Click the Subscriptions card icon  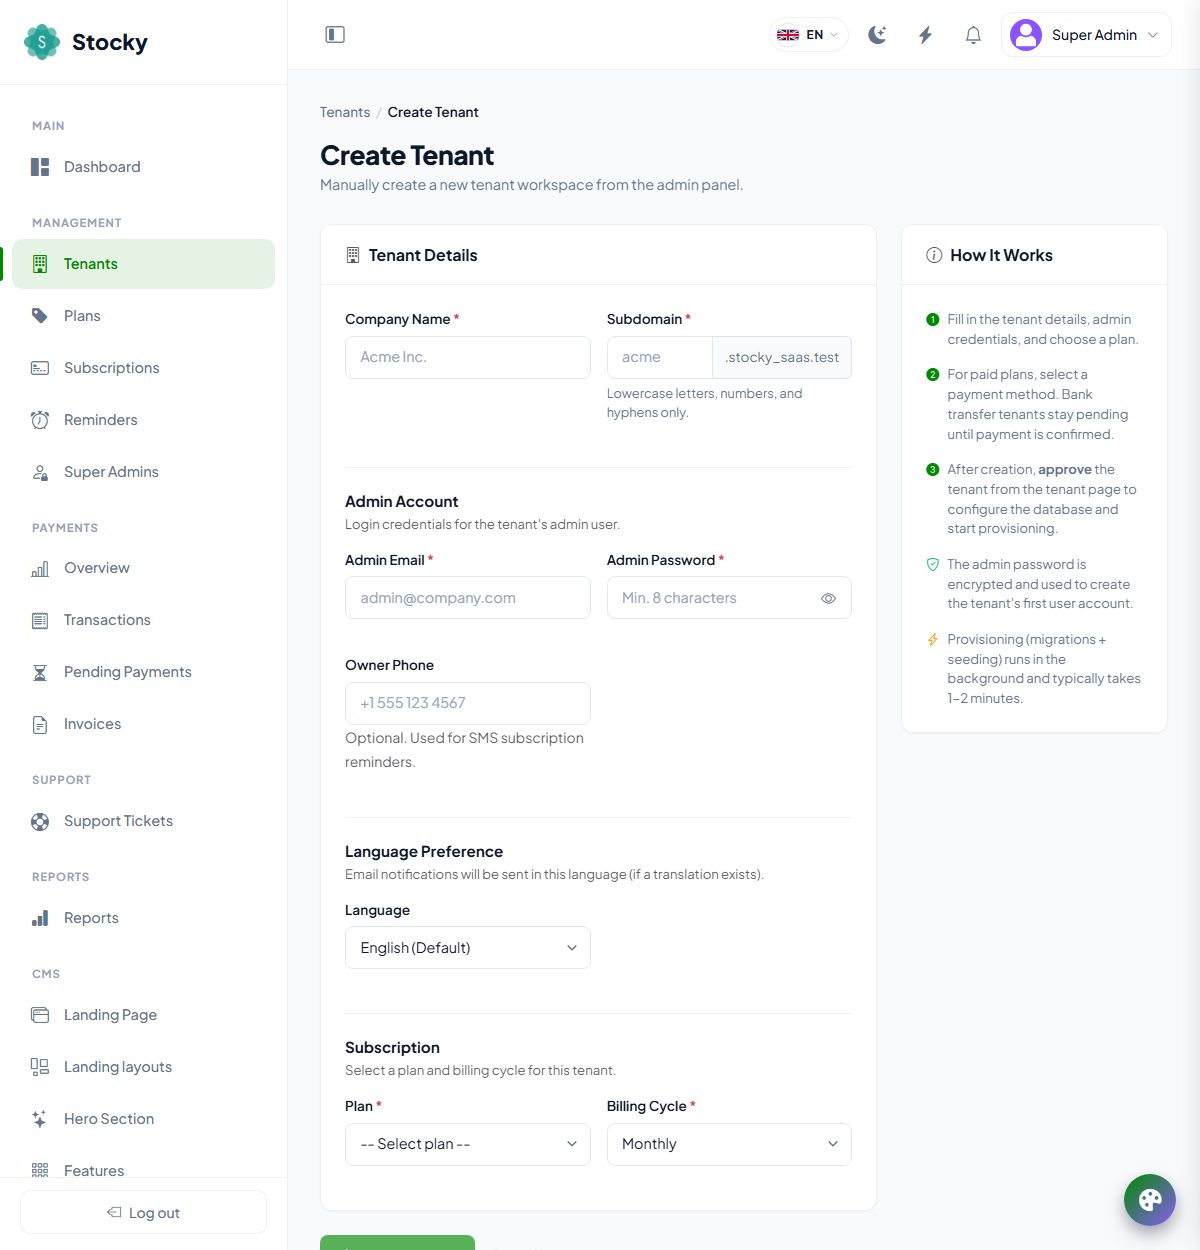pos(40,368)
